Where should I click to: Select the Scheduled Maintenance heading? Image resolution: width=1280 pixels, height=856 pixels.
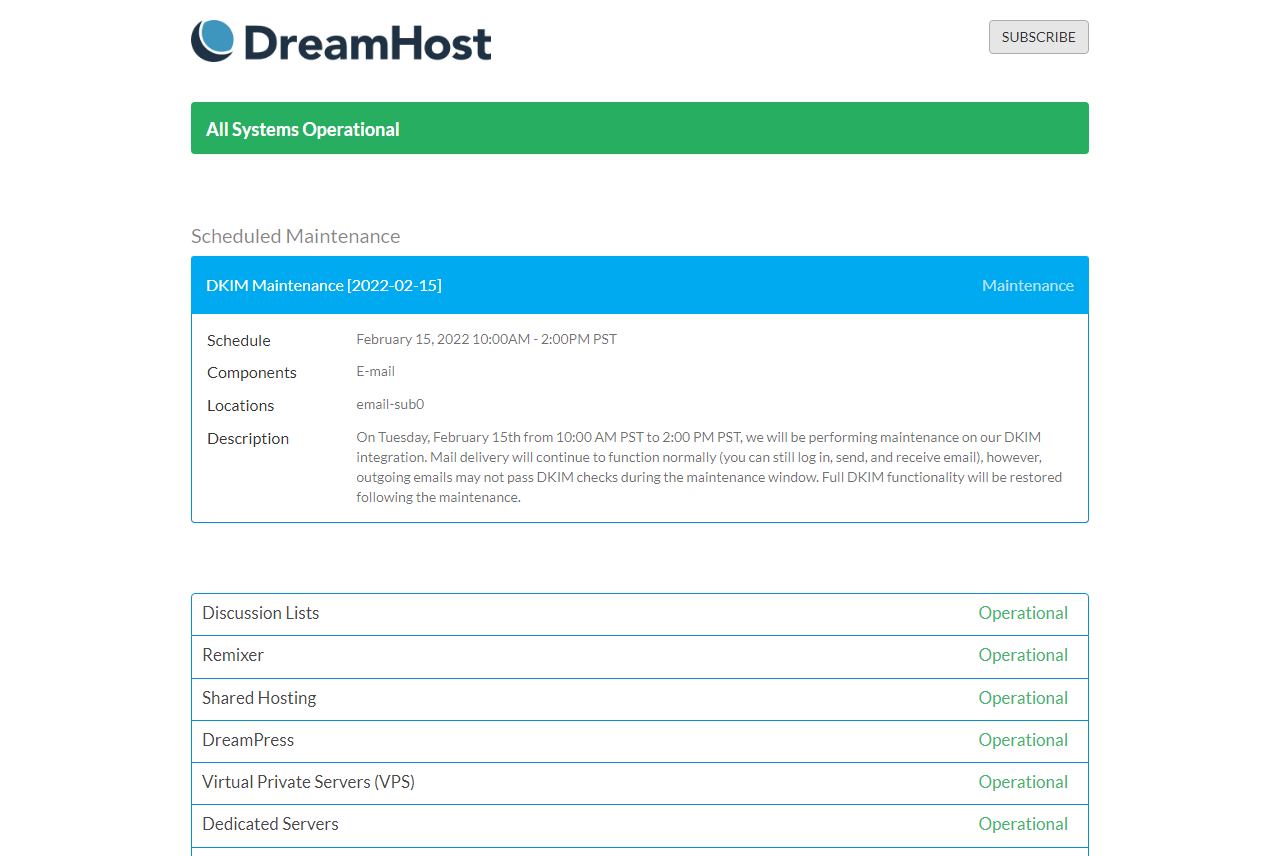pos(296,236)
